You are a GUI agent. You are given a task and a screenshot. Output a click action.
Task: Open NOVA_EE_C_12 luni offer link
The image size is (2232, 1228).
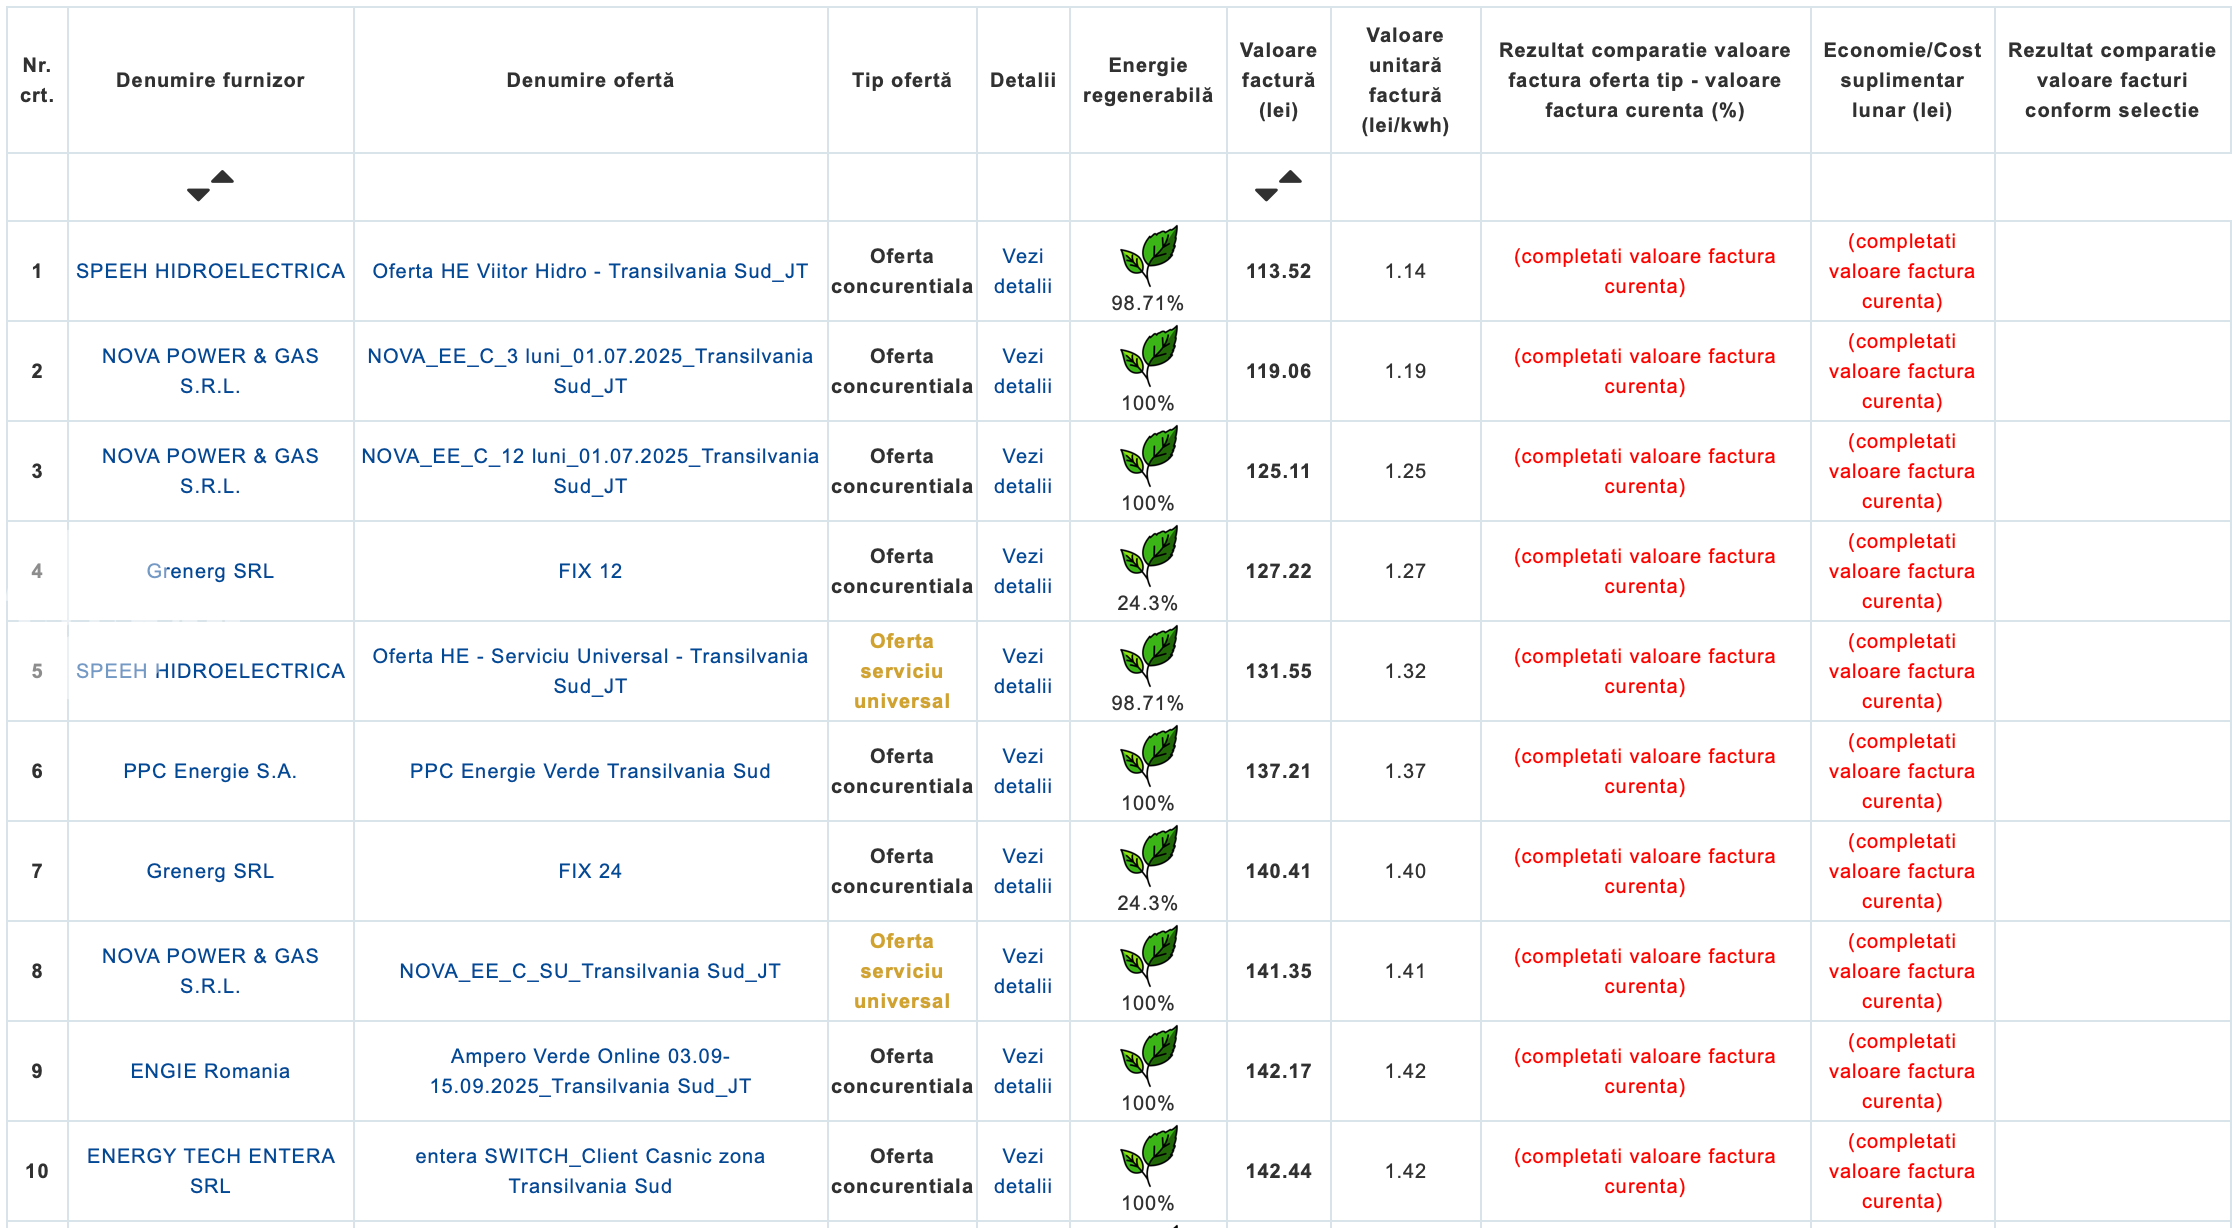point(590,471)
